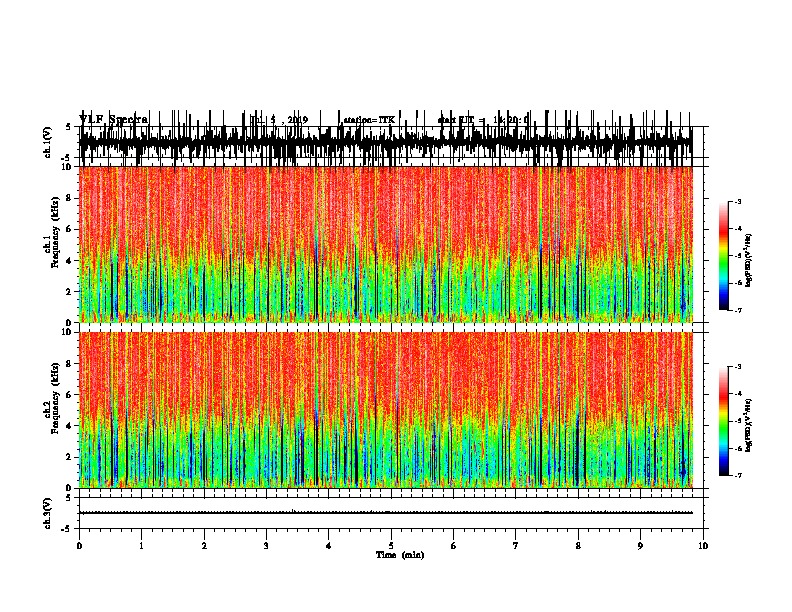
Task: Click time axis tick label '7'
Action: [x=516, y=546]
